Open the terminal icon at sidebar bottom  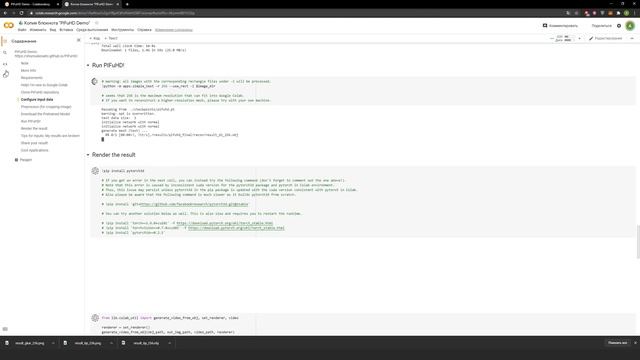coord(5,329)
